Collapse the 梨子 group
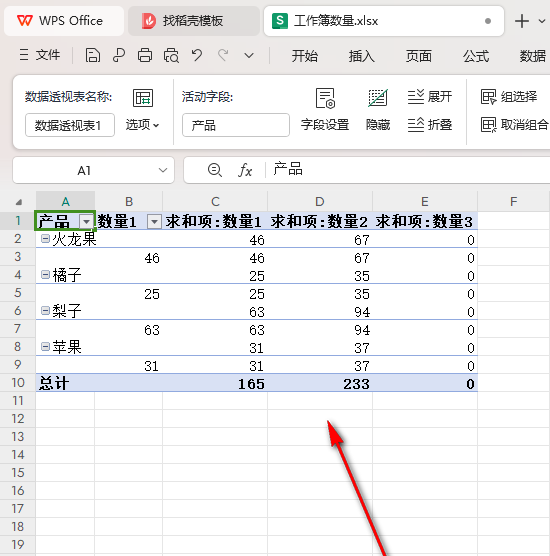Image resolution: width=550 pixels, height=556 pixels. coord(45,311)
